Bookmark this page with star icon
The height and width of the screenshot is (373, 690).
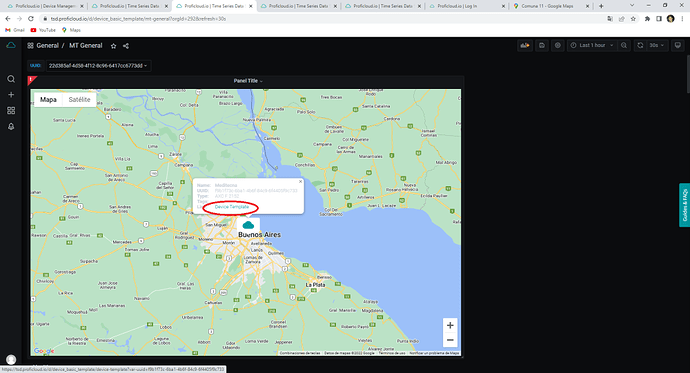point(633,19)
